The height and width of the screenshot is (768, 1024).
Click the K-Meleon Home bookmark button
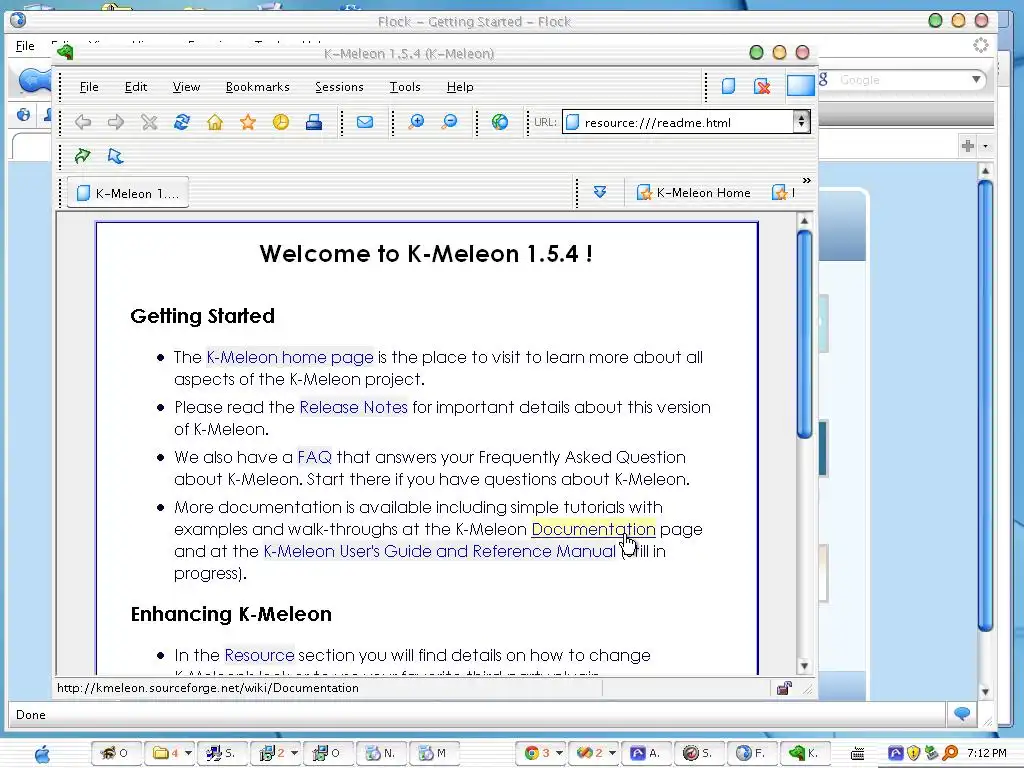pyautogui.click(x=694, y=193)
